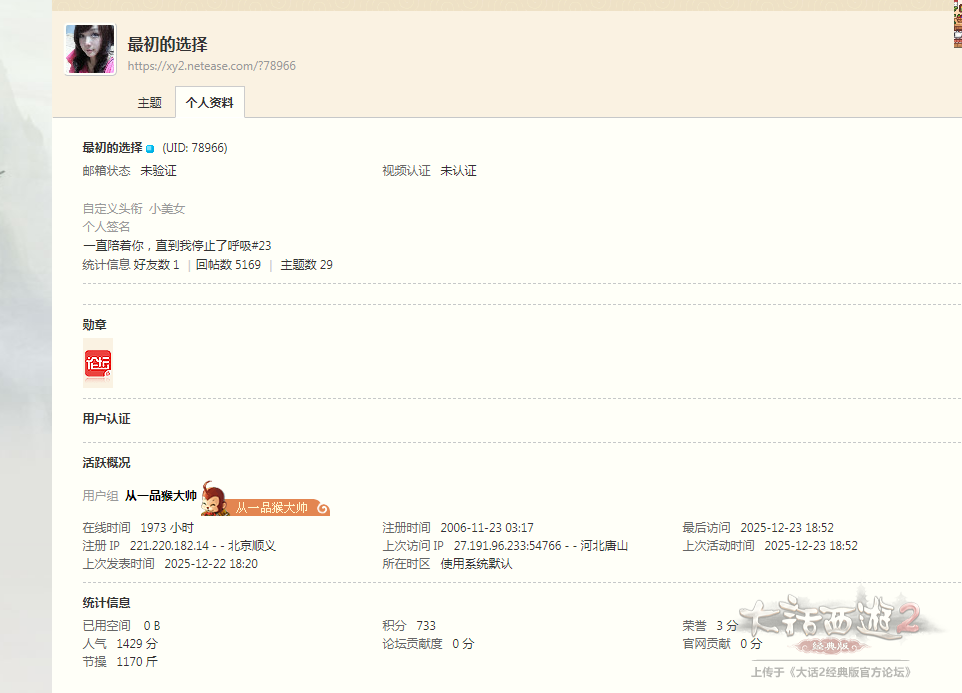Click the 积分 733 points value
This screenshot has height=693, width=962.
coord(425,626)
